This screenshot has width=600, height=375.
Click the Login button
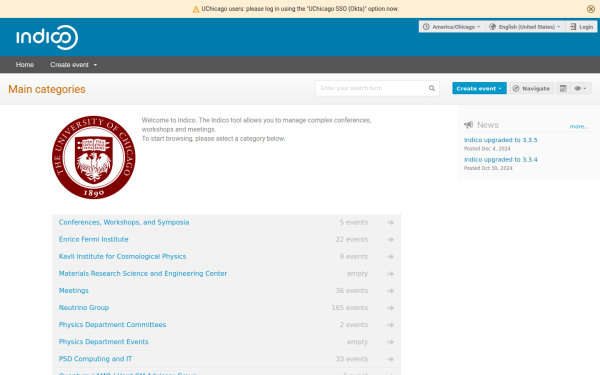coord(581,27)
